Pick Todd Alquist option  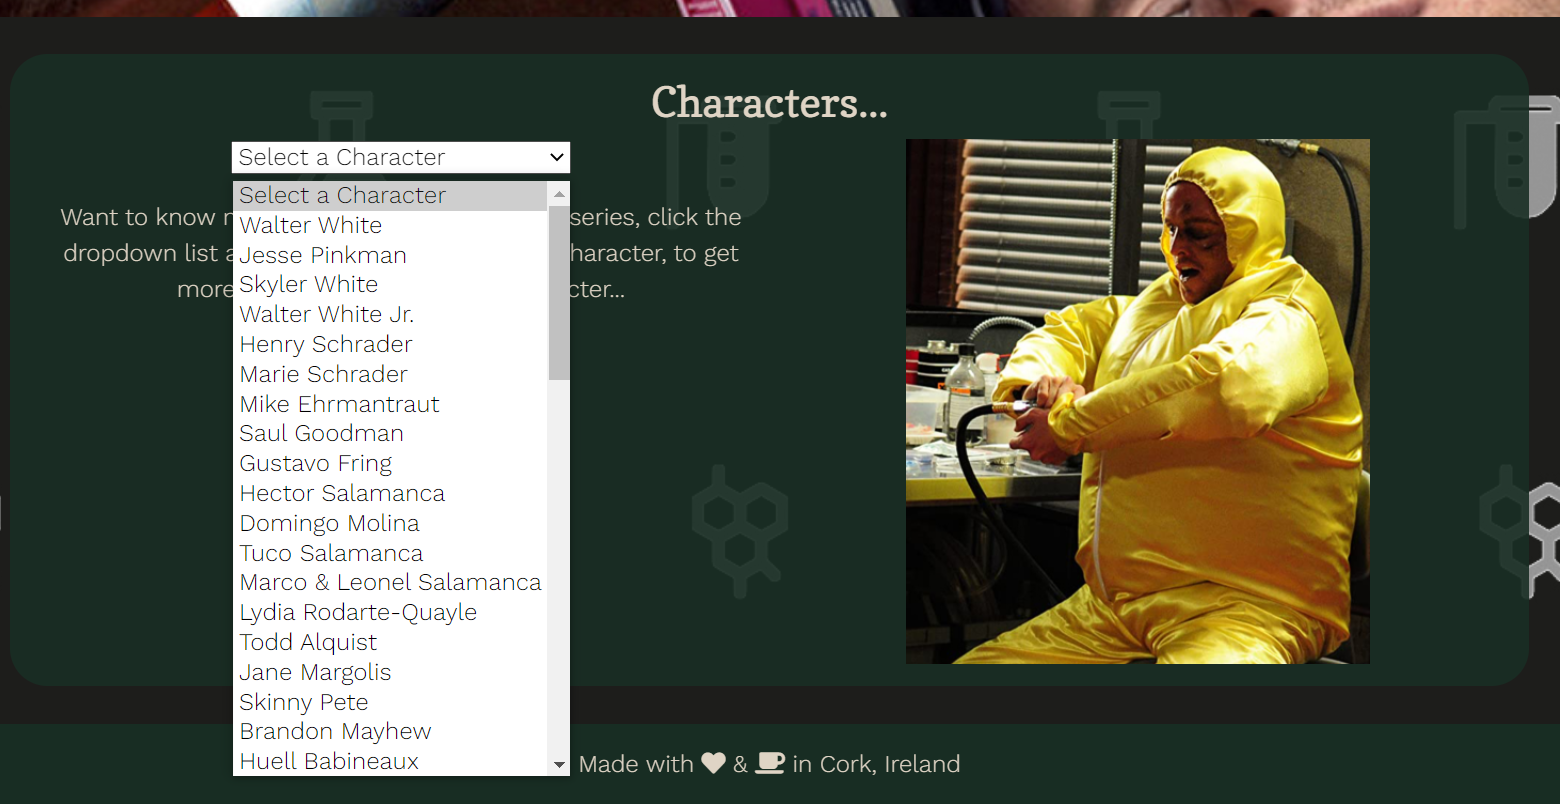[x=391, y=643]
